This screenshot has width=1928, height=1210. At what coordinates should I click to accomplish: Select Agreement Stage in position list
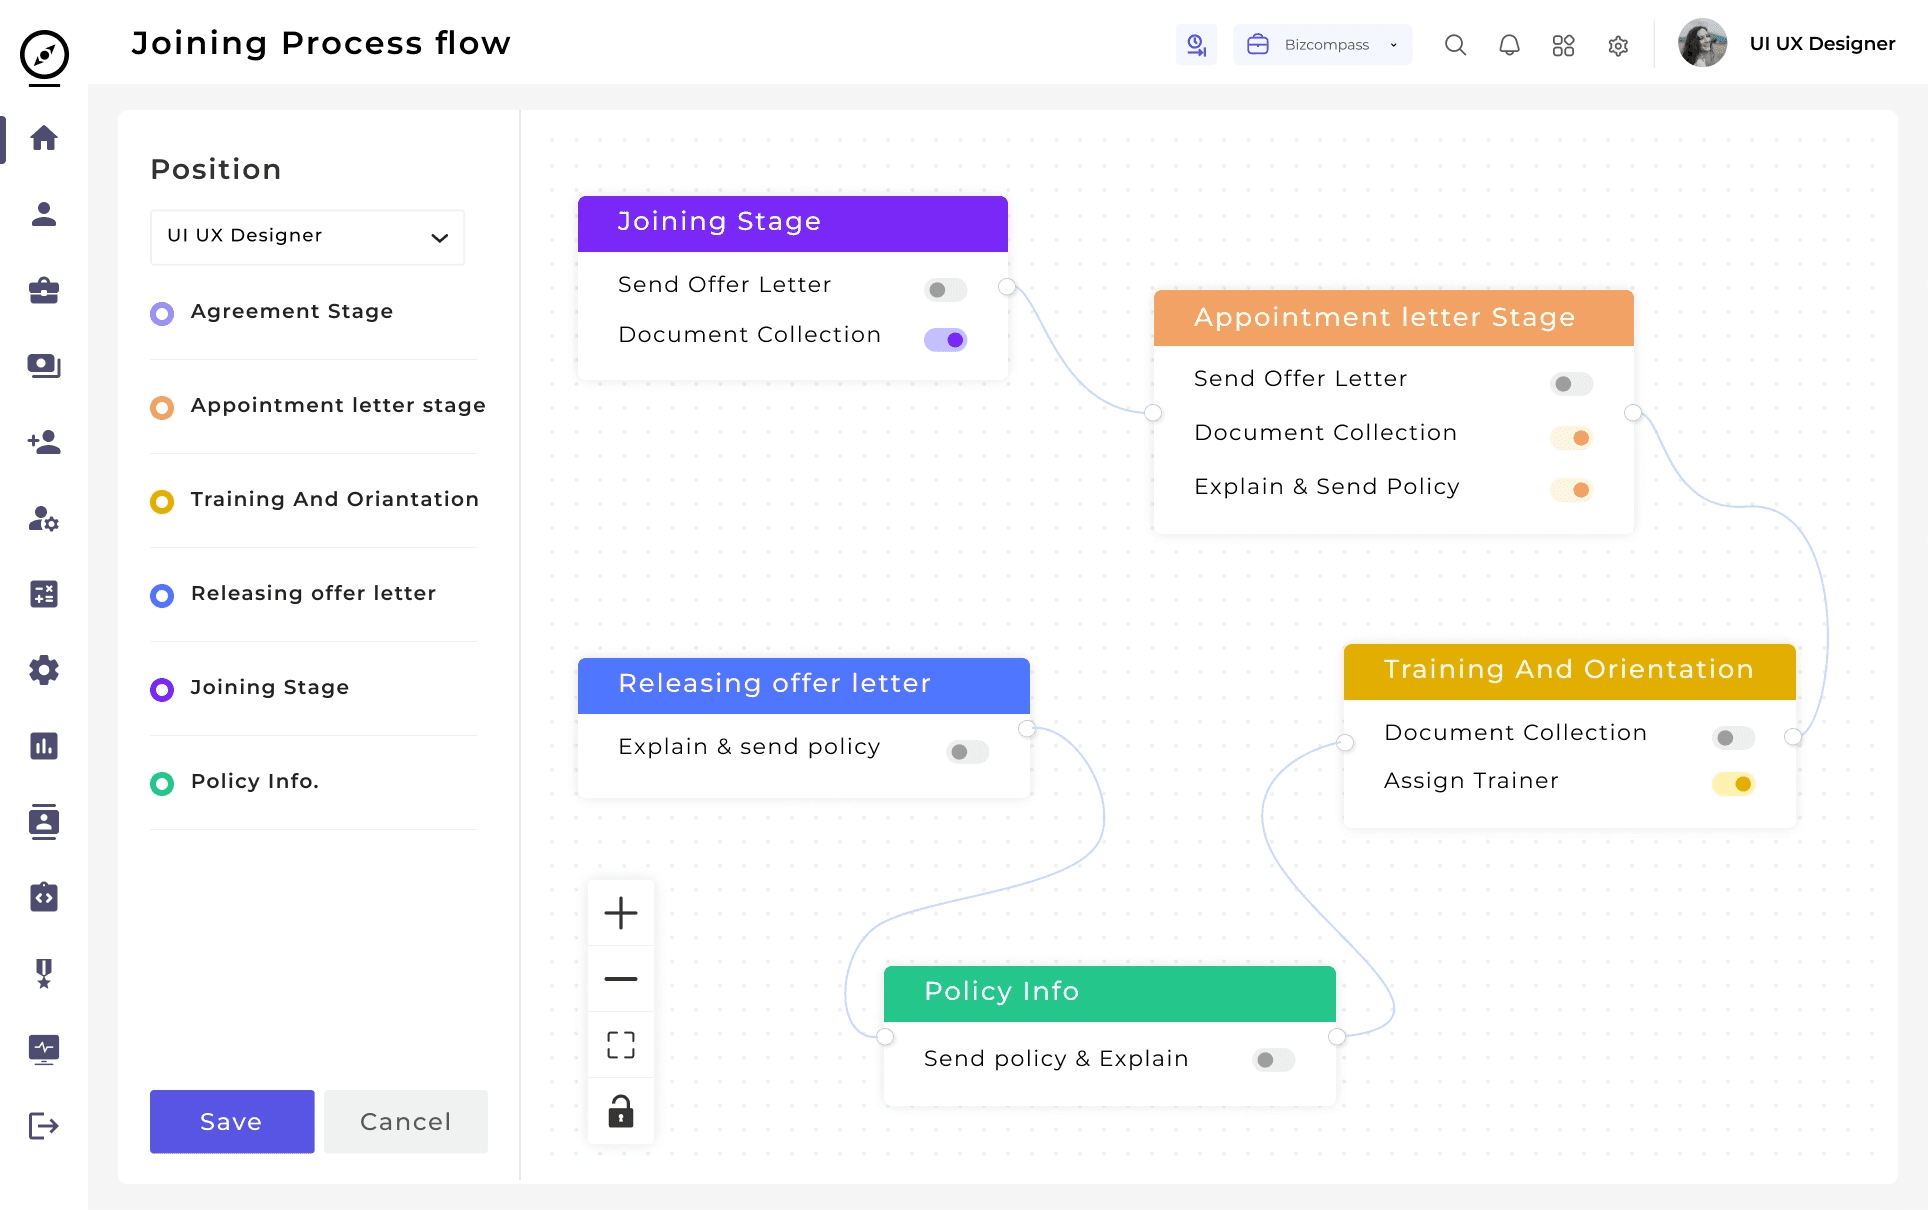(291, 312)
